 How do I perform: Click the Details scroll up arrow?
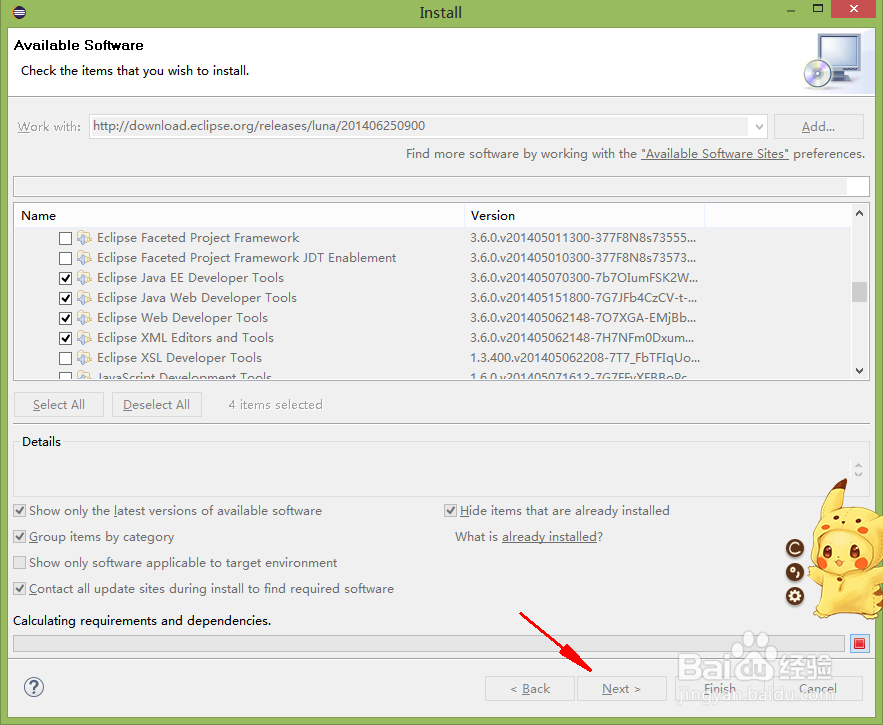tap(858, 465)
